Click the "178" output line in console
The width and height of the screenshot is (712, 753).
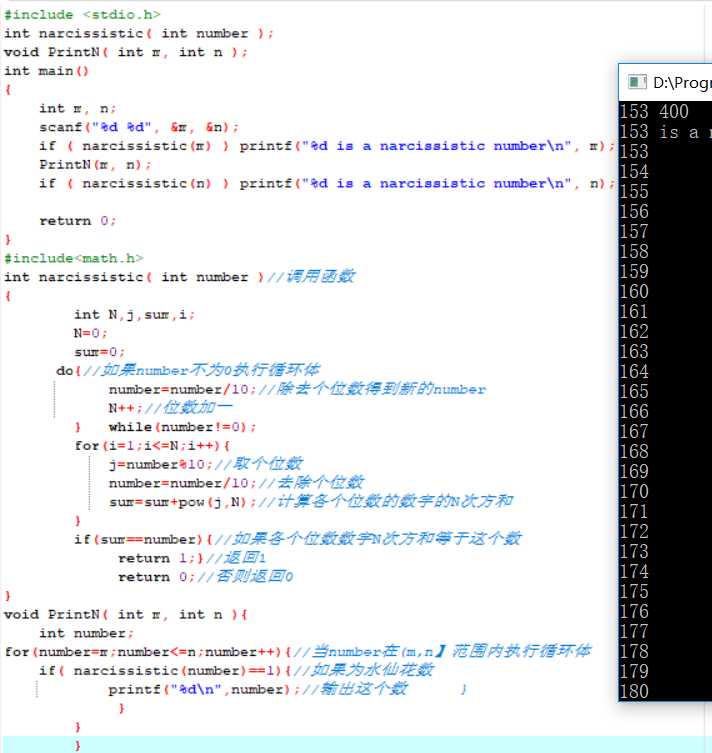click(634, 651)
